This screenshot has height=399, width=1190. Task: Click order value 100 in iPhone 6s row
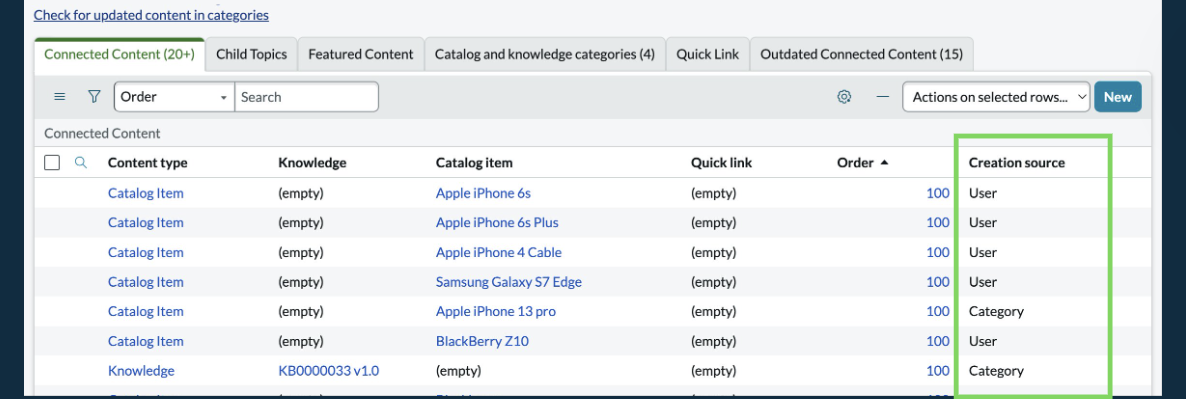pos(938,193)
